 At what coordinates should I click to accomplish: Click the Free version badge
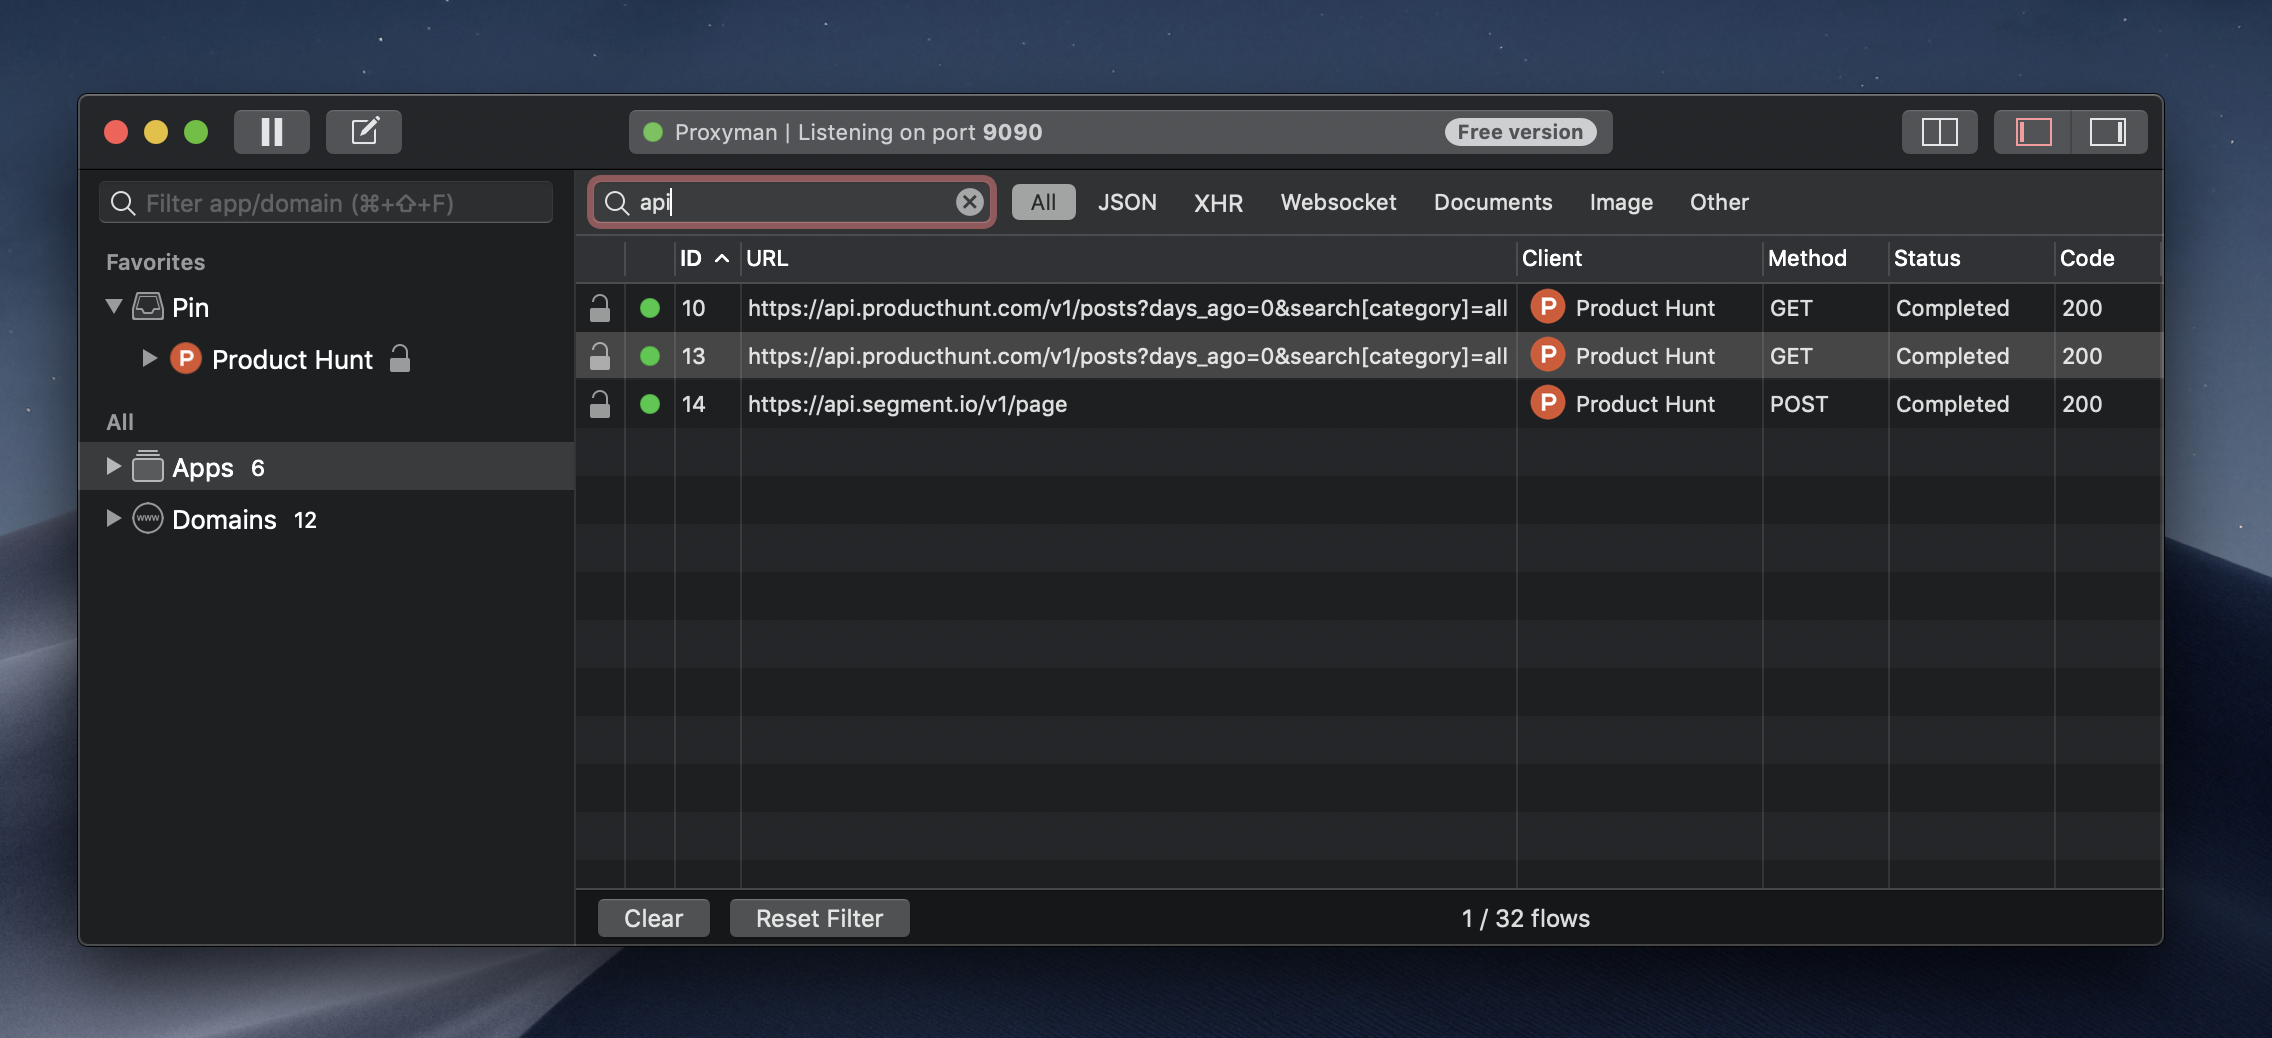pos(1520,132)
